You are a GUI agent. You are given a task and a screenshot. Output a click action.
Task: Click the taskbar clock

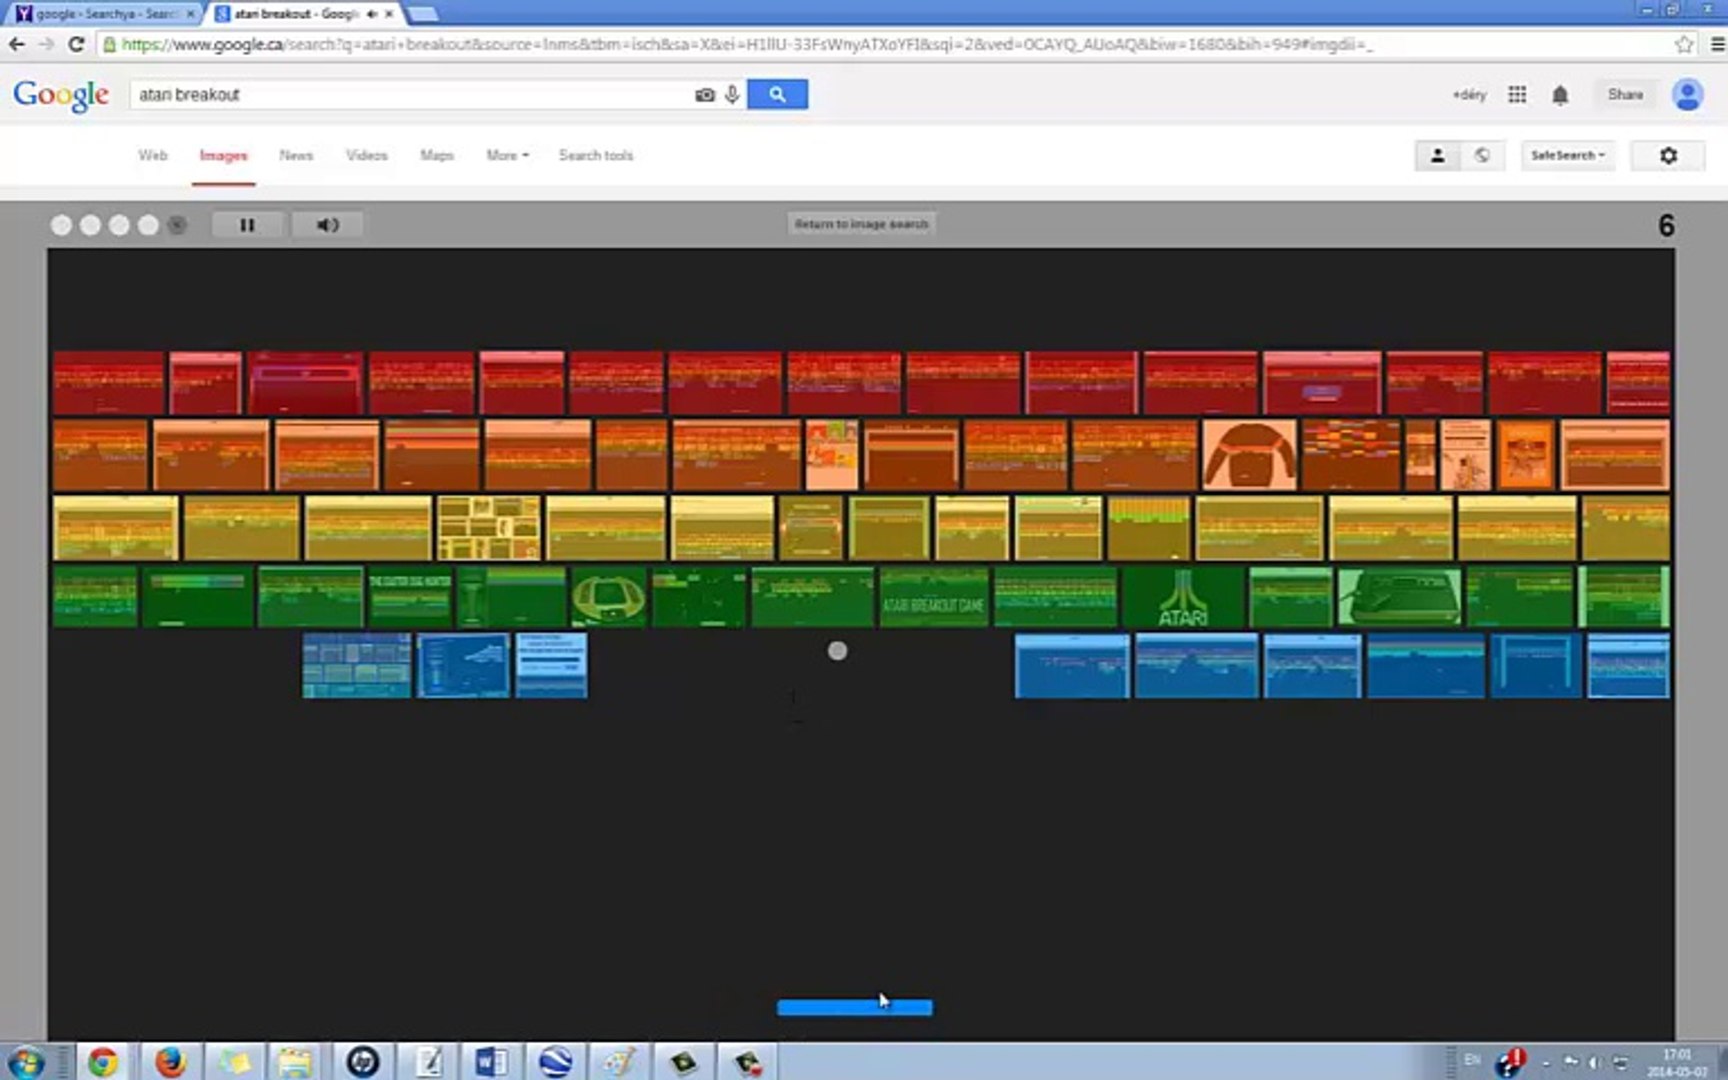pyautogui.click(x=1677, y=1062)
